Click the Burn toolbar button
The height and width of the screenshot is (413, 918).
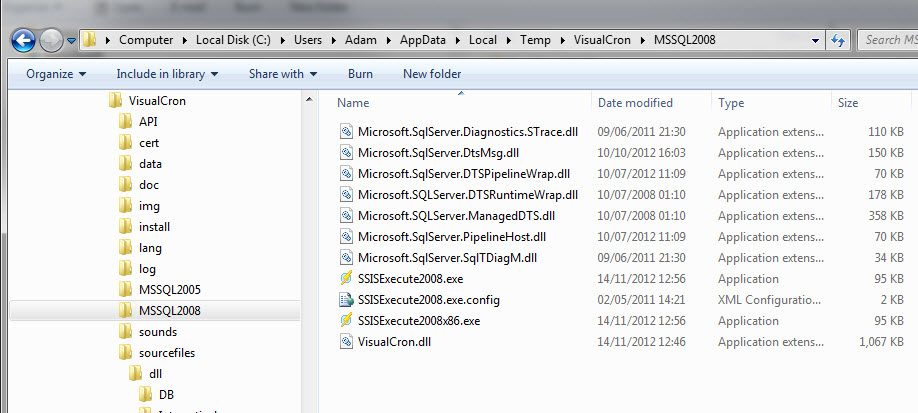coord(360,74)
